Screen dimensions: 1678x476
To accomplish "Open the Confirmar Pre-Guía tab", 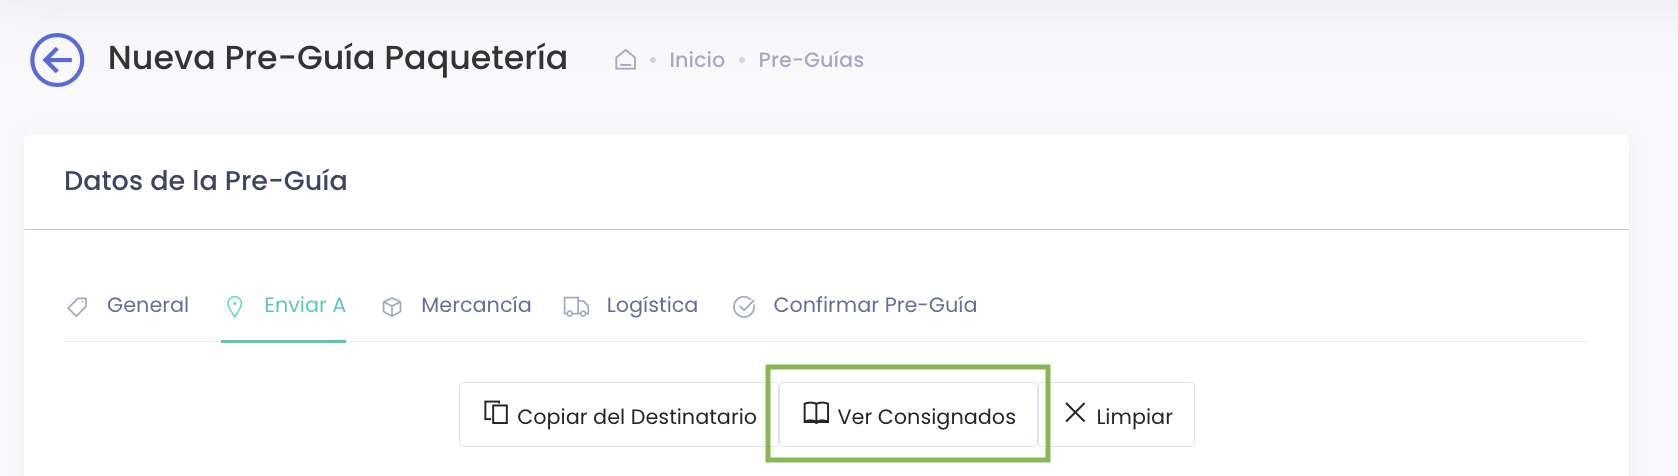I will pyautogui.click(x=855, y=306).
